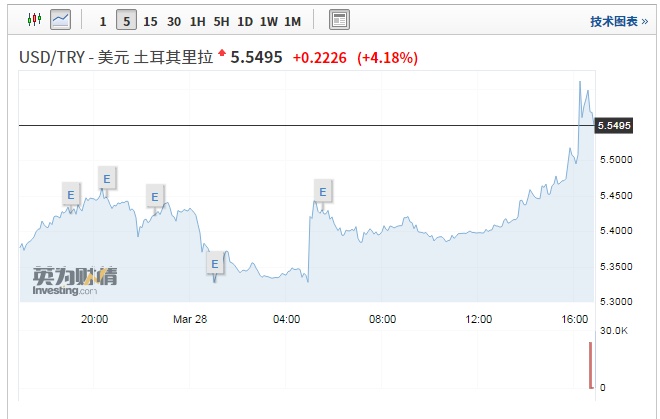Screen dimensions: 660x419
Task: Open the news panel icon in toolbar
Action: click(x=339, y=20)
